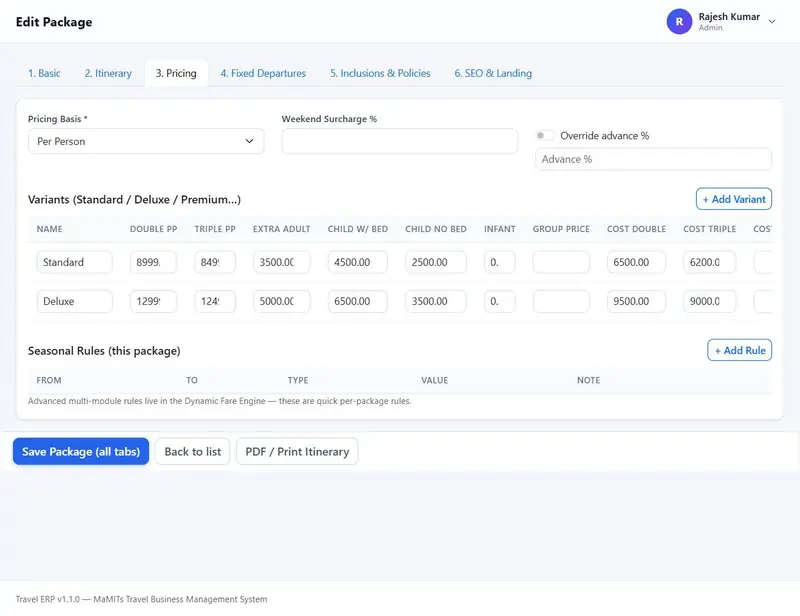Click Standard row Cost Triple field
The height and width of the screenshot is (616, 800).
point(710,262)
